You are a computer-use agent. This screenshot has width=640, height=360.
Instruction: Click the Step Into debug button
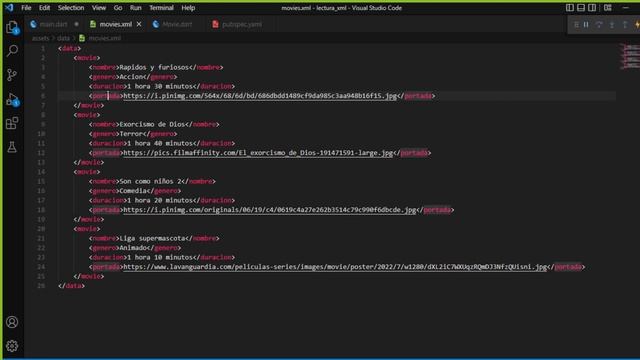(x=612, y=25)
